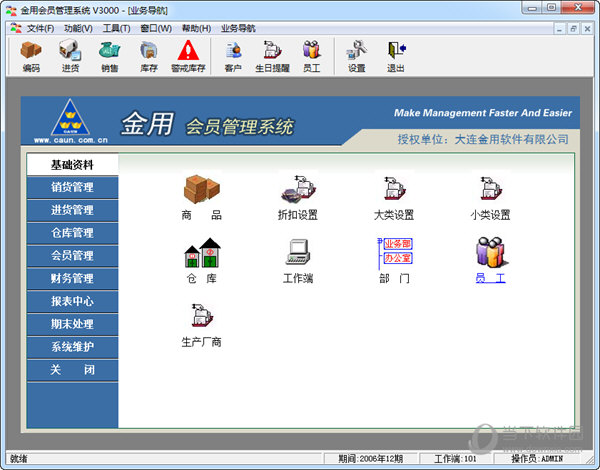The width and height of the screenshot is (600, 470).
Task: Click the 进货 toolbar icon
Action: click(70, 56)
